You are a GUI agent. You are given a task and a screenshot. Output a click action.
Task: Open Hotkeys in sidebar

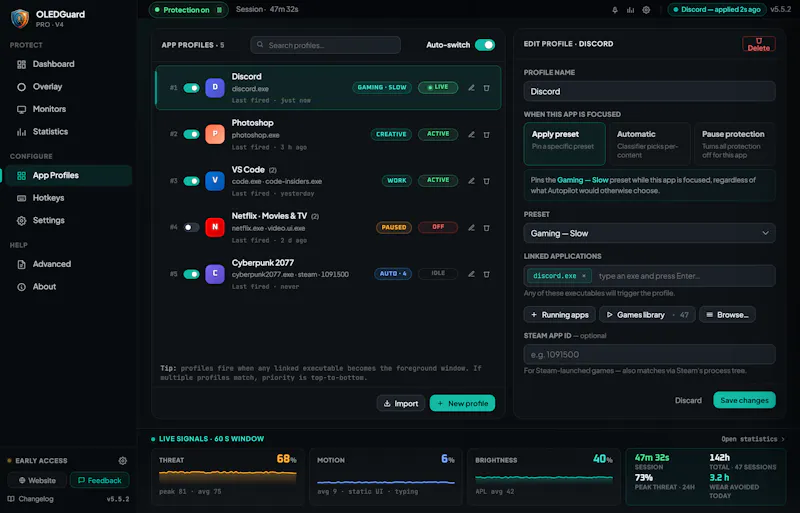tap(68, 198)
